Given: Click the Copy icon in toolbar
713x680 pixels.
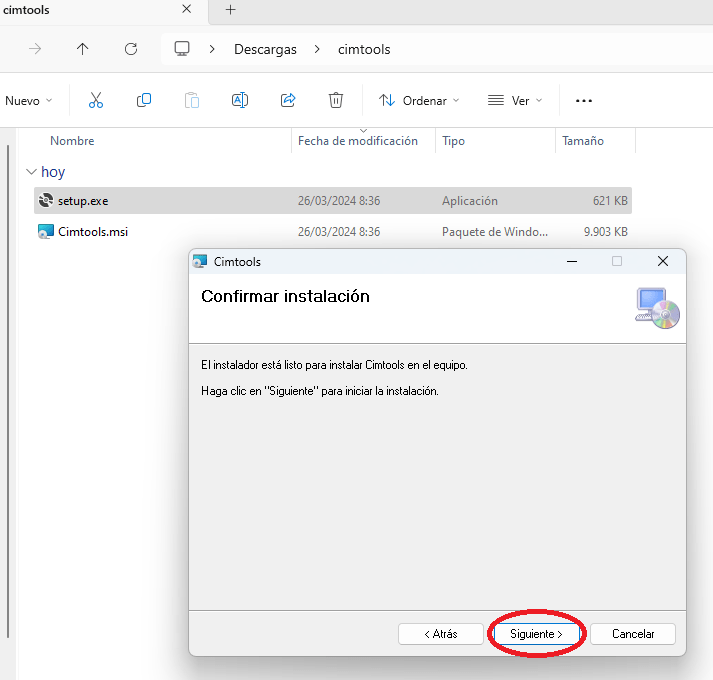Looking at the screenshot, I should [x=144, y=100].
